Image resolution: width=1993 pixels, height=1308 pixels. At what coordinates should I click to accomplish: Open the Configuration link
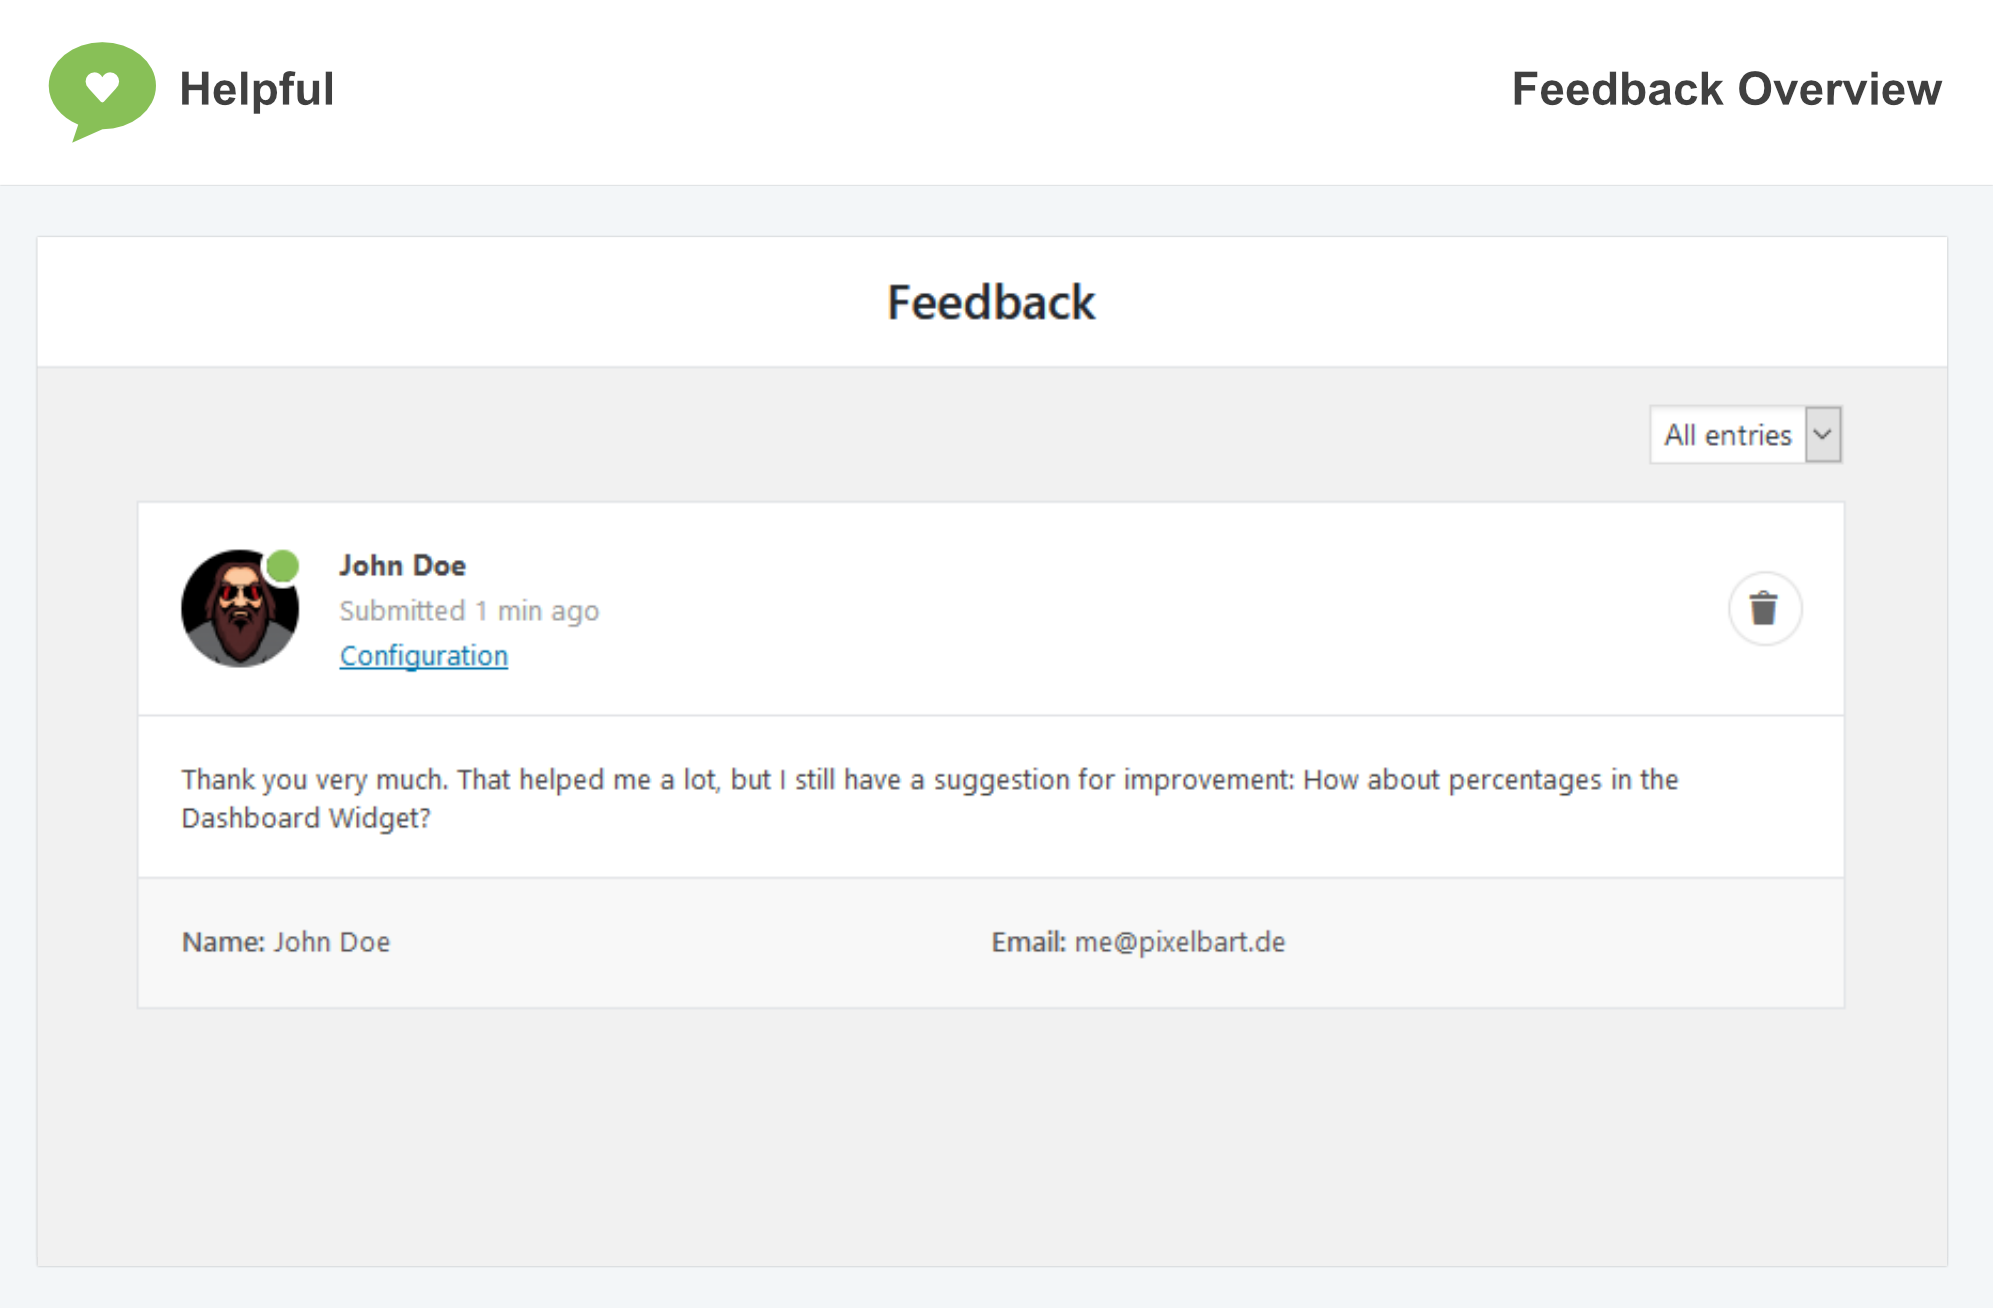coord(424,656)
